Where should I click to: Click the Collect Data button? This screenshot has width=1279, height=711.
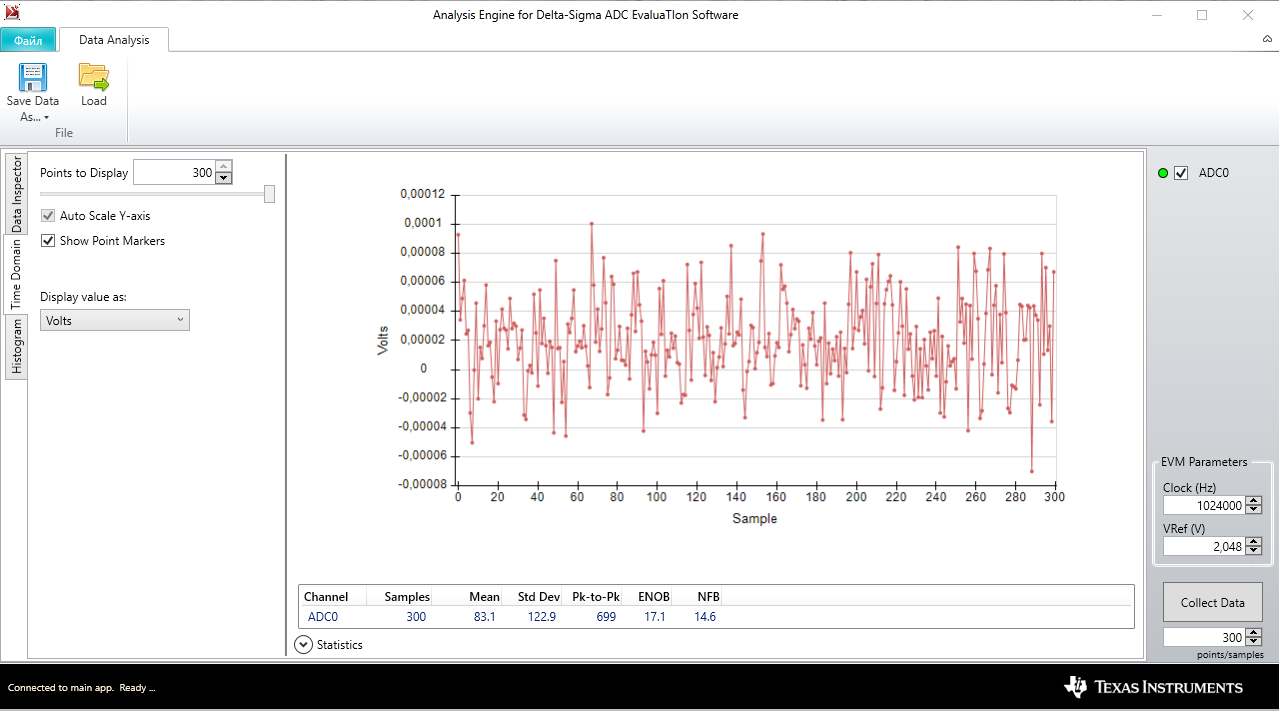(1212, 602)
